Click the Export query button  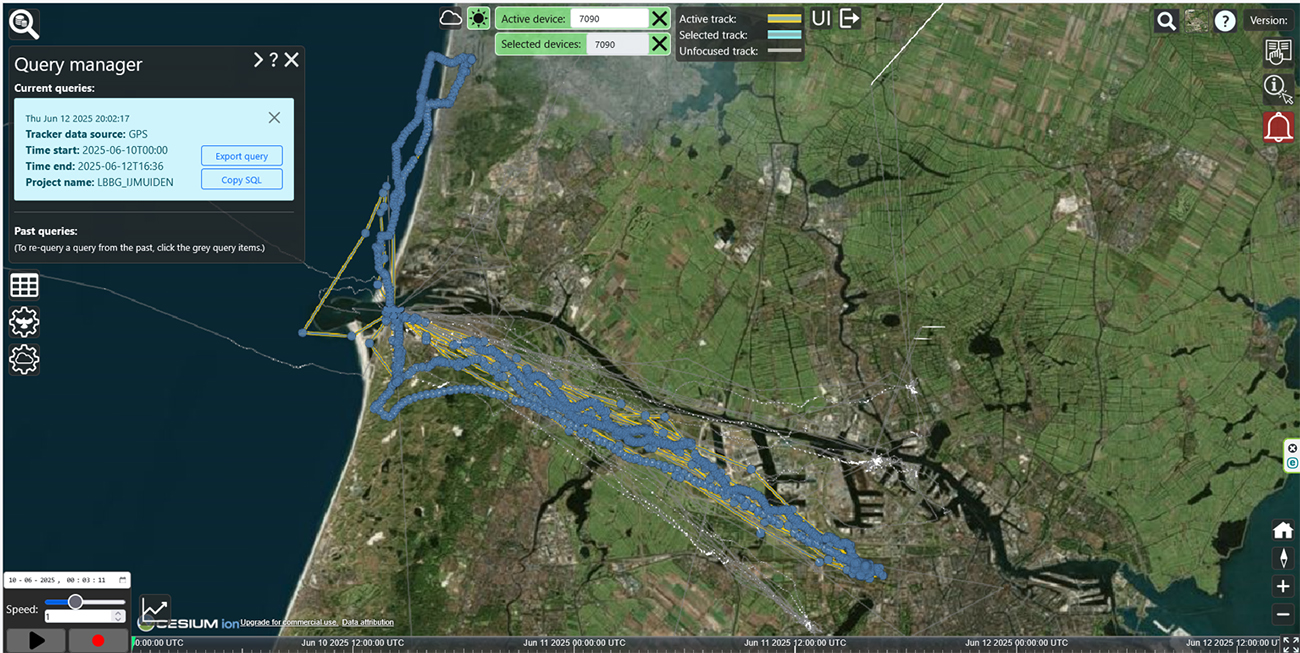[x=241, y=156]
